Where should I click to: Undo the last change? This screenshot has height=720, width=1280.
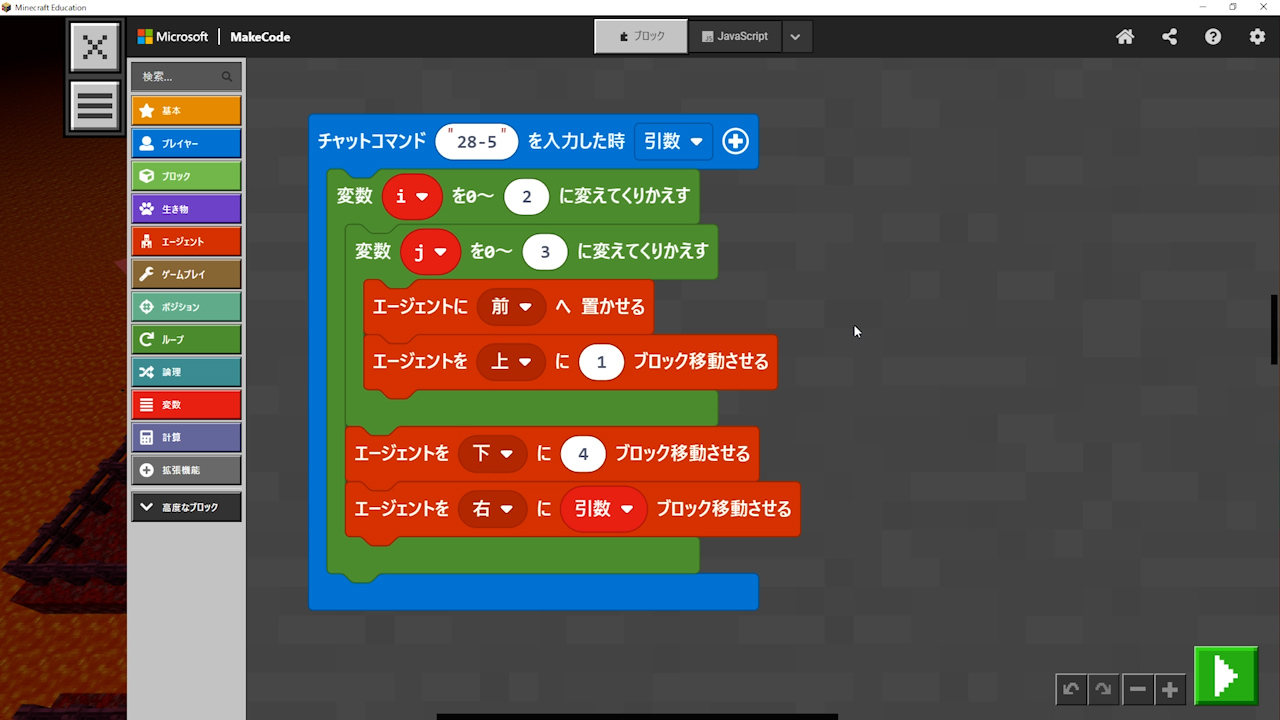(x=1071, y=689)
